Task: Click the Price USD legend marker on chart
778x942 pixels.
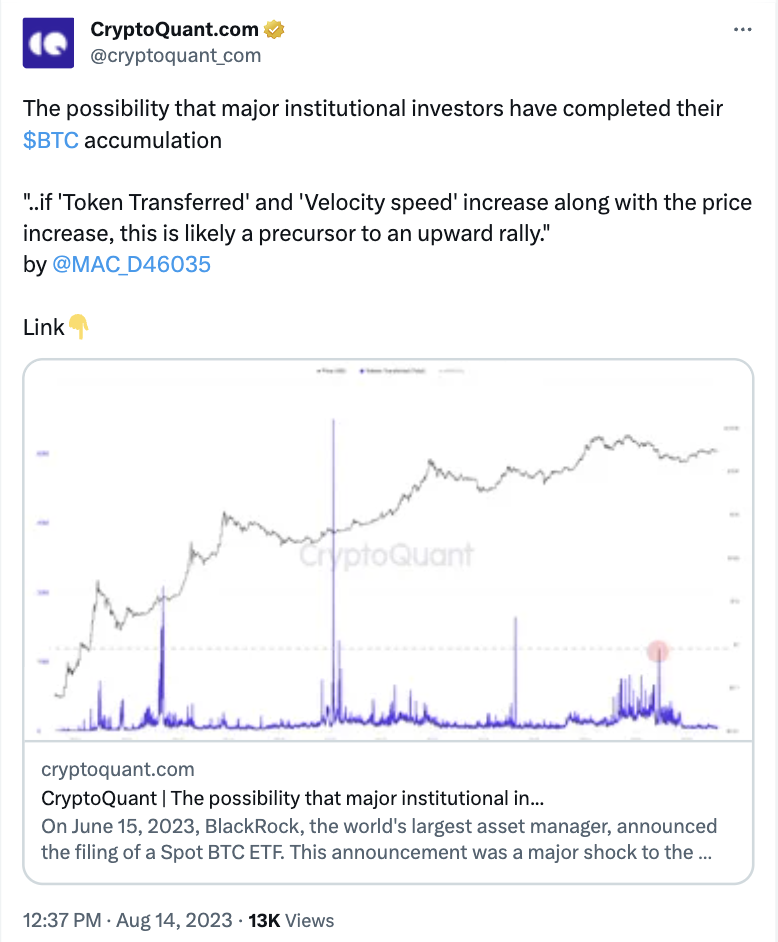Action: pos(320,370)
